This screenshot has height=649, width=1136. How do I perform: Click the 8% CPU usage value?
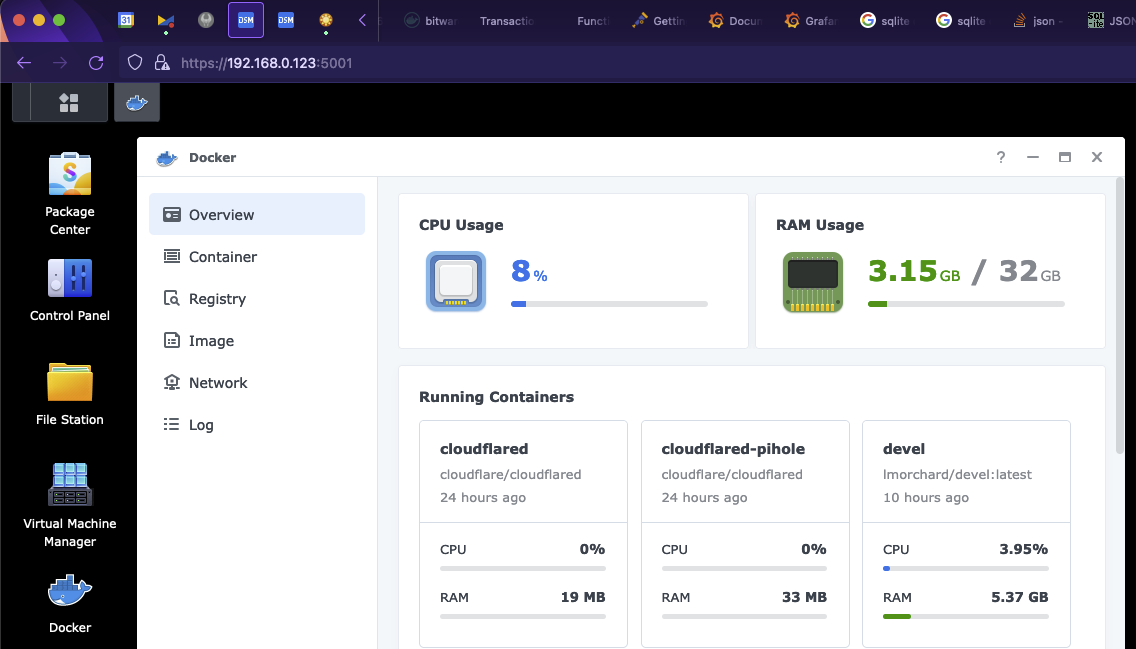click(529, 272)
